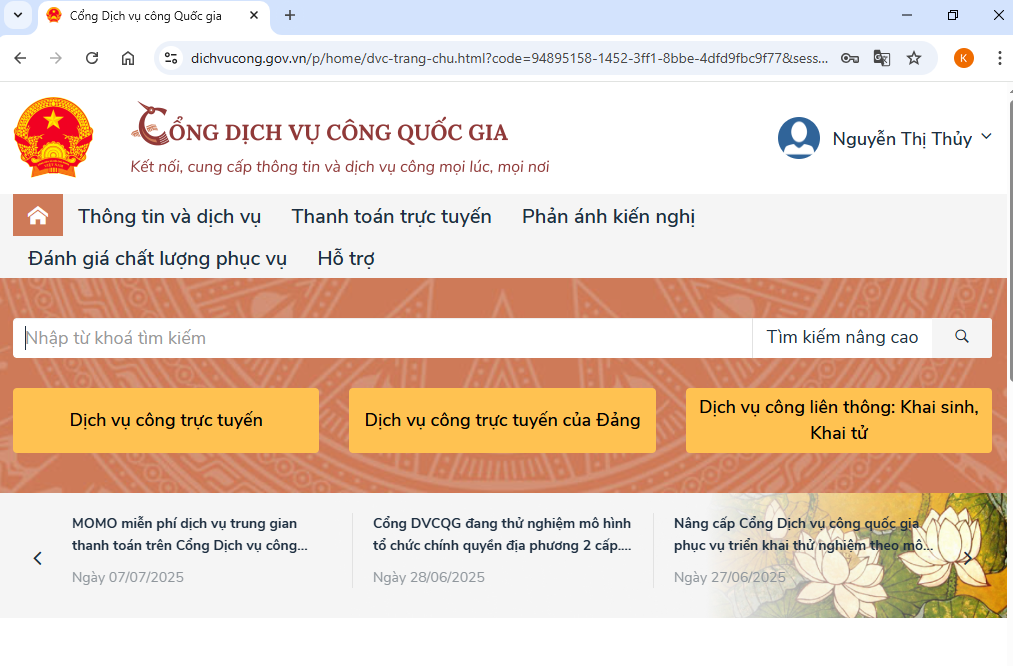This screenshot has width=1013, height=666.
Task: Open a new browser tab
Action: click(290, 15)
